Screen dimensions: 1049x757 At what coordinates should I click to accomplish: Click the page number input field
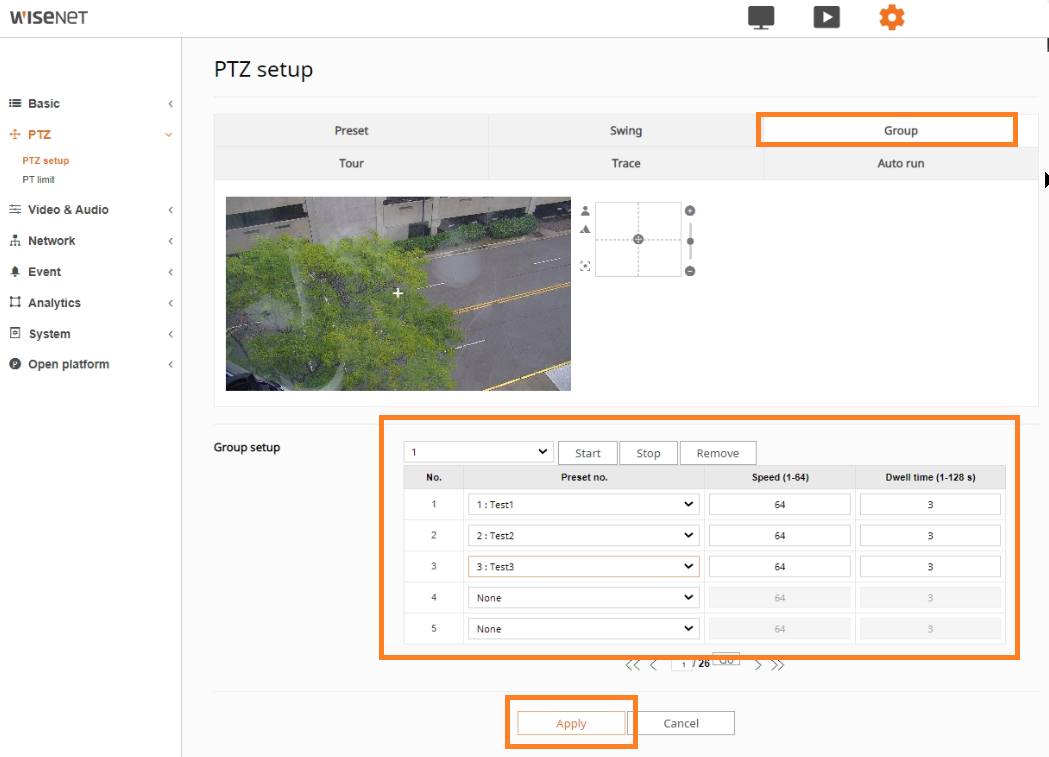click(x=682, y=664)
